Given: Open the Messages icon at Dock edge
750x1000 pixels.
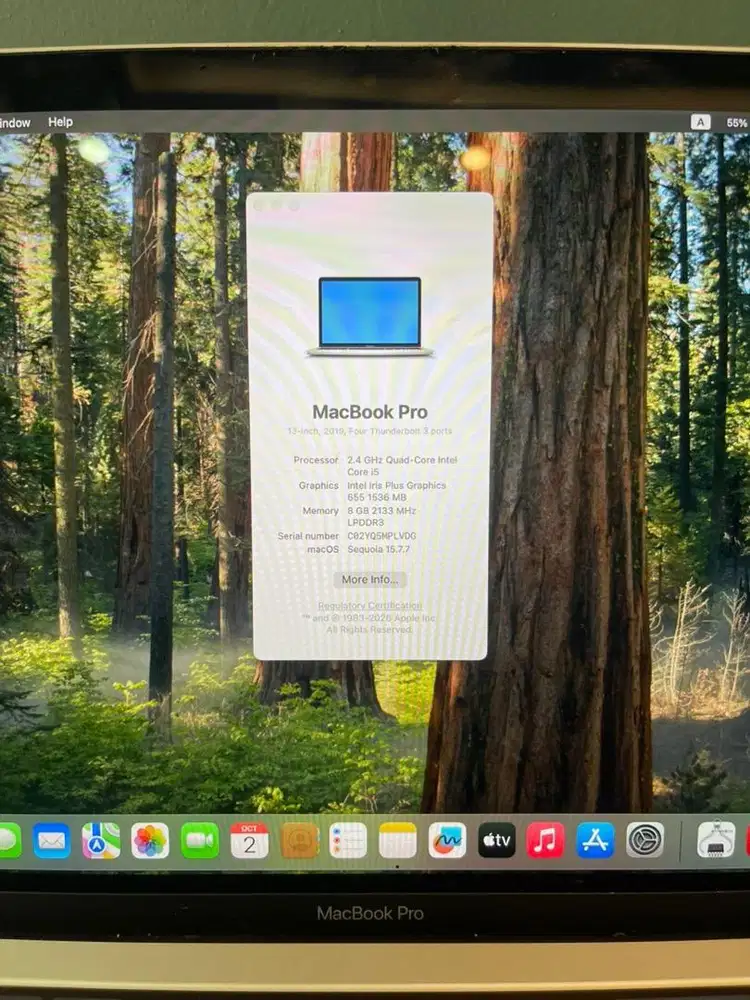Looking at the screenshot, I should (10, 840).
